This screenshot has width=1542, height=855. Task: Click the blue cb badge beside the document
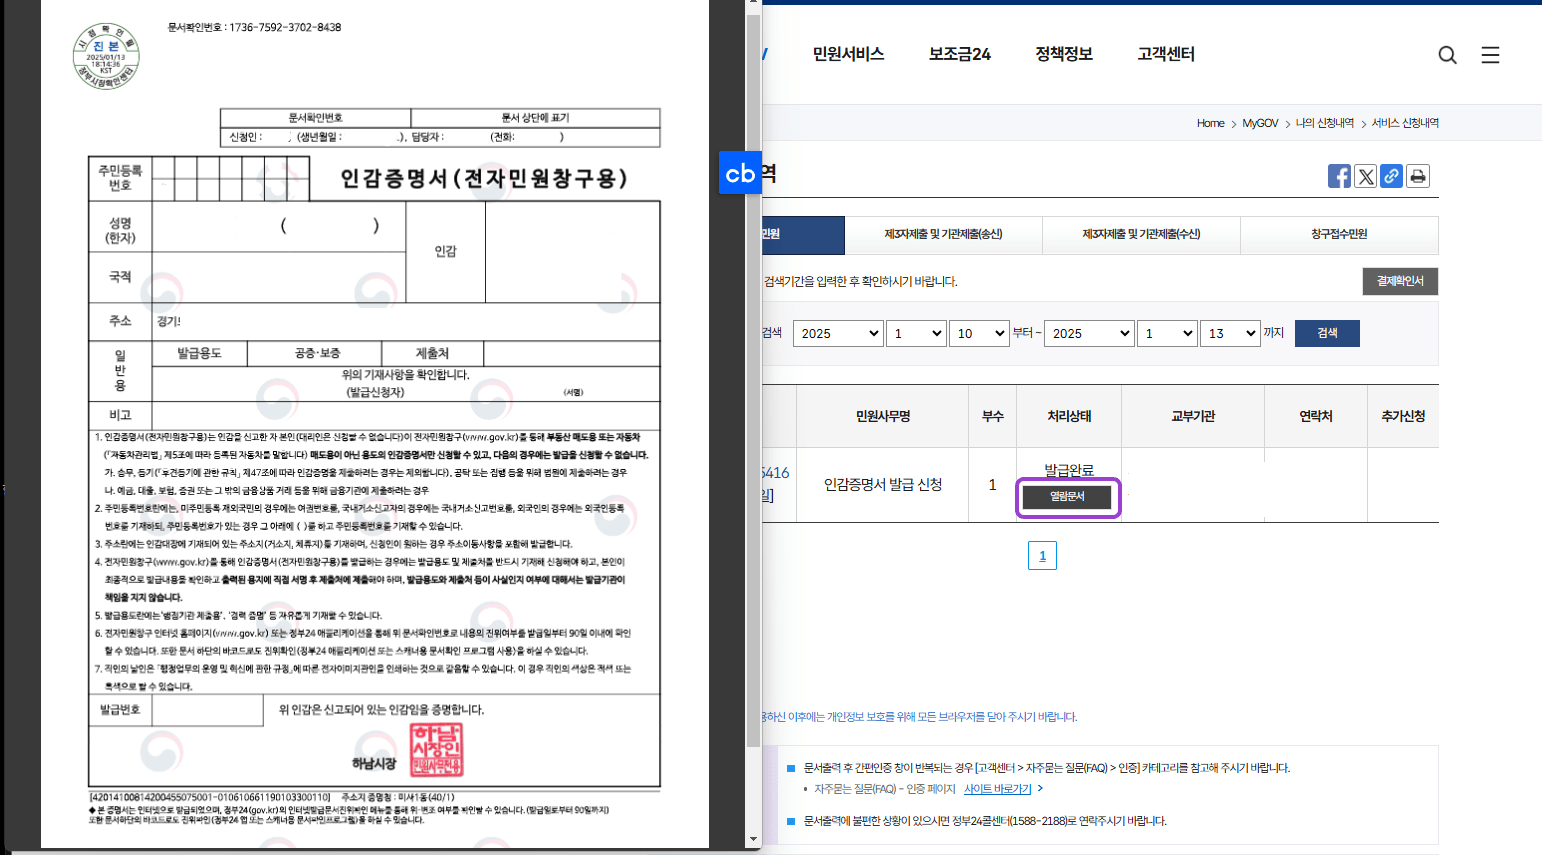pos(739,173)
